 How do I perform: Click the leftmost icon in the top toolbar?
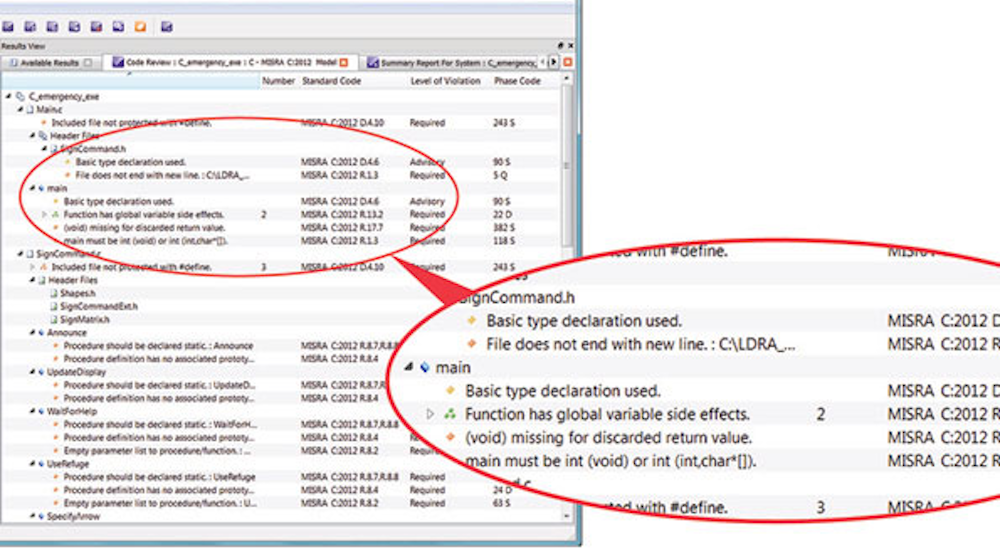8,26
